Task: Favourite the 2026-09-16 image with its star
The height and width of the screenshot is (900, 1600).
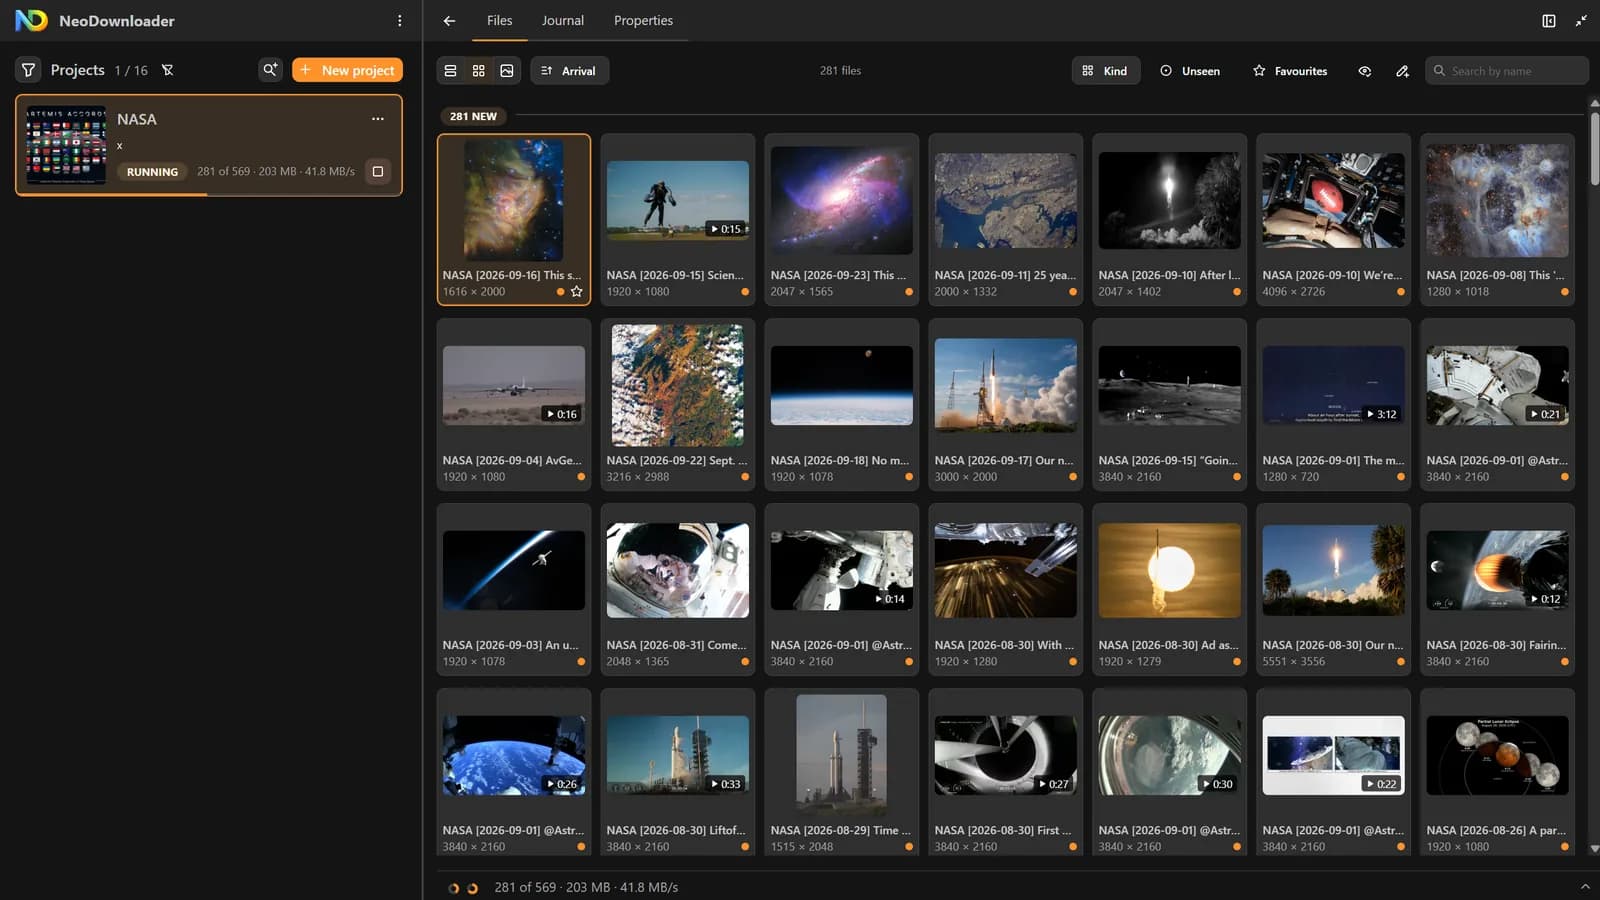Action: click(577, 292)
